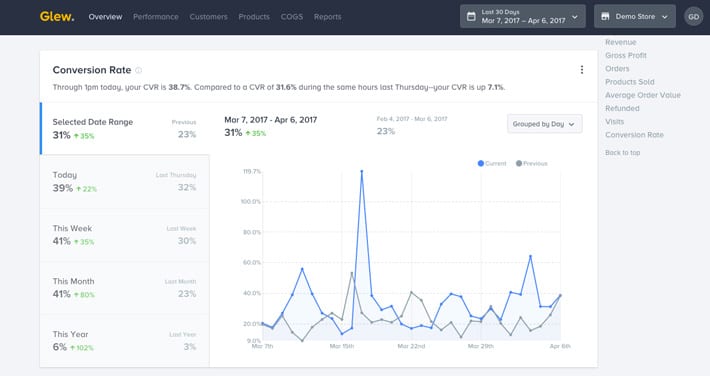Toggle the Current series legend dot

[x=481, y=163]
